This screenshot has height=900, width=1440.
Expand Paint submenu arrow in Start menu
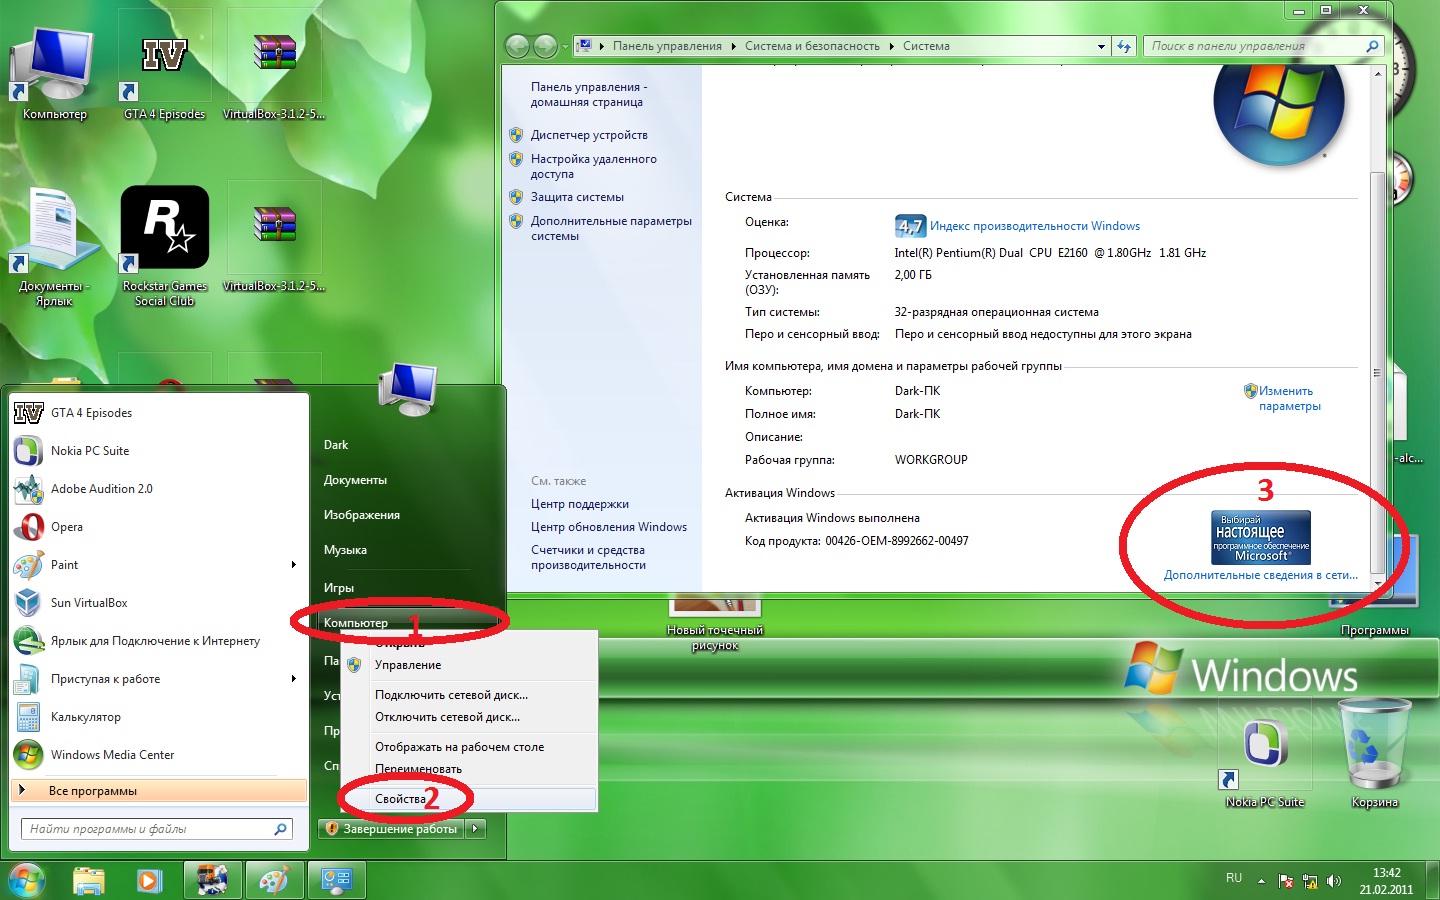293,565
